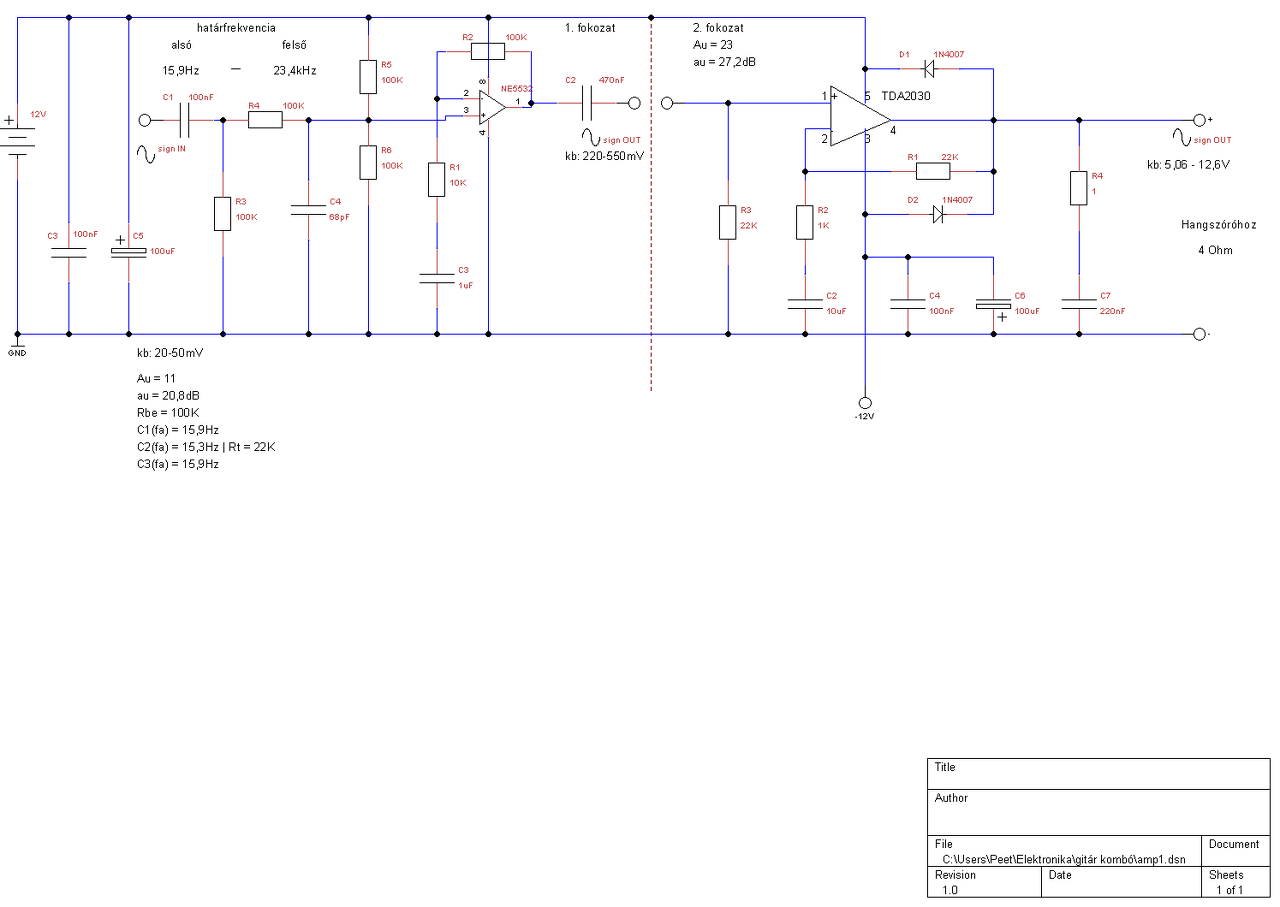The width and height of the screenshot is (1280, 907).
Task: Click the '1. fokozat' stage label
Action: (x=590, y=28)
